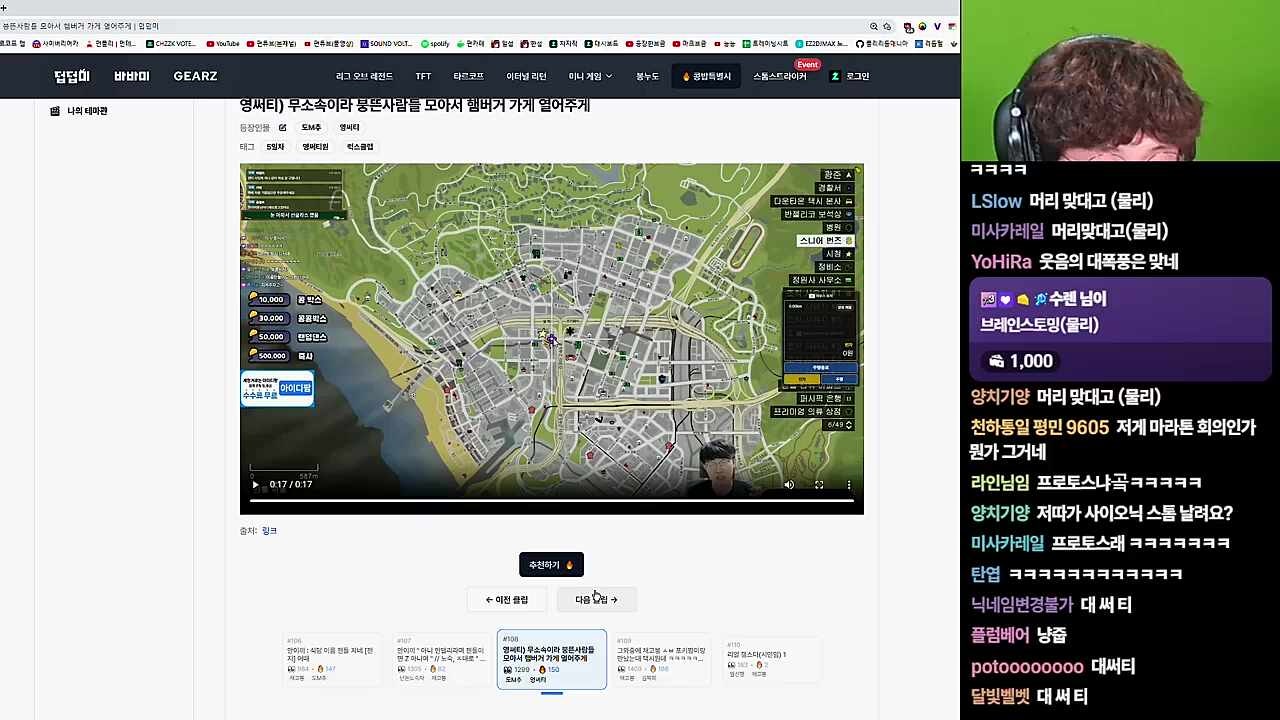Open the 바바미 nav link

(x=131, y=76)
